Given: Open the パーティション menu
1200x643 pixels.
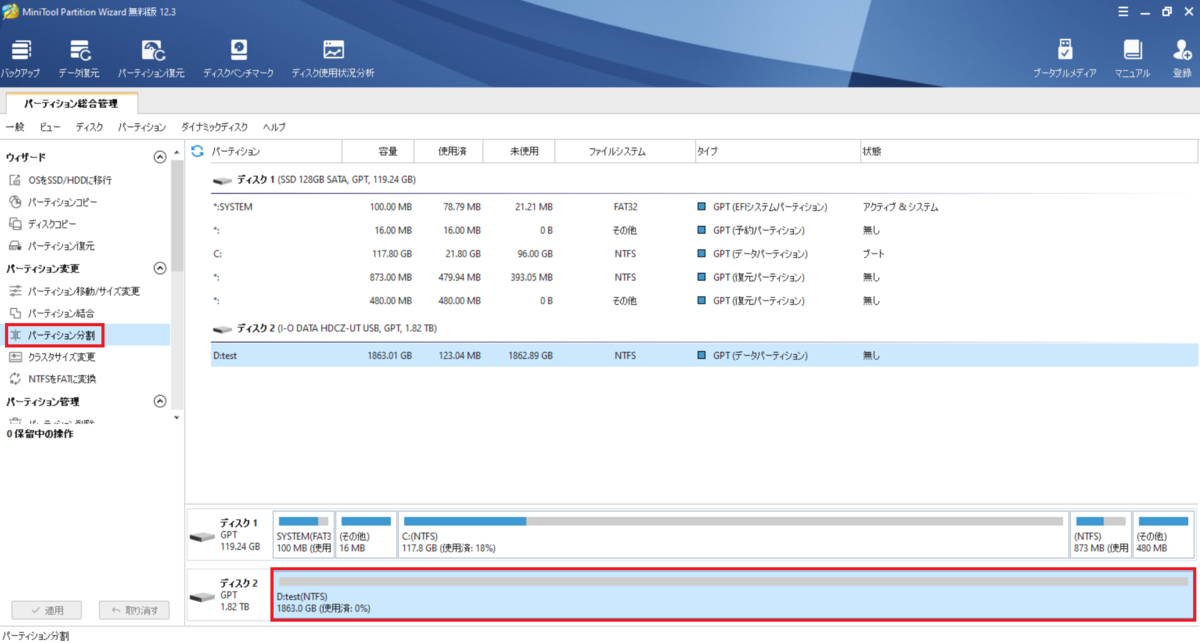Looking at the screenshot, I should [141, 127].
